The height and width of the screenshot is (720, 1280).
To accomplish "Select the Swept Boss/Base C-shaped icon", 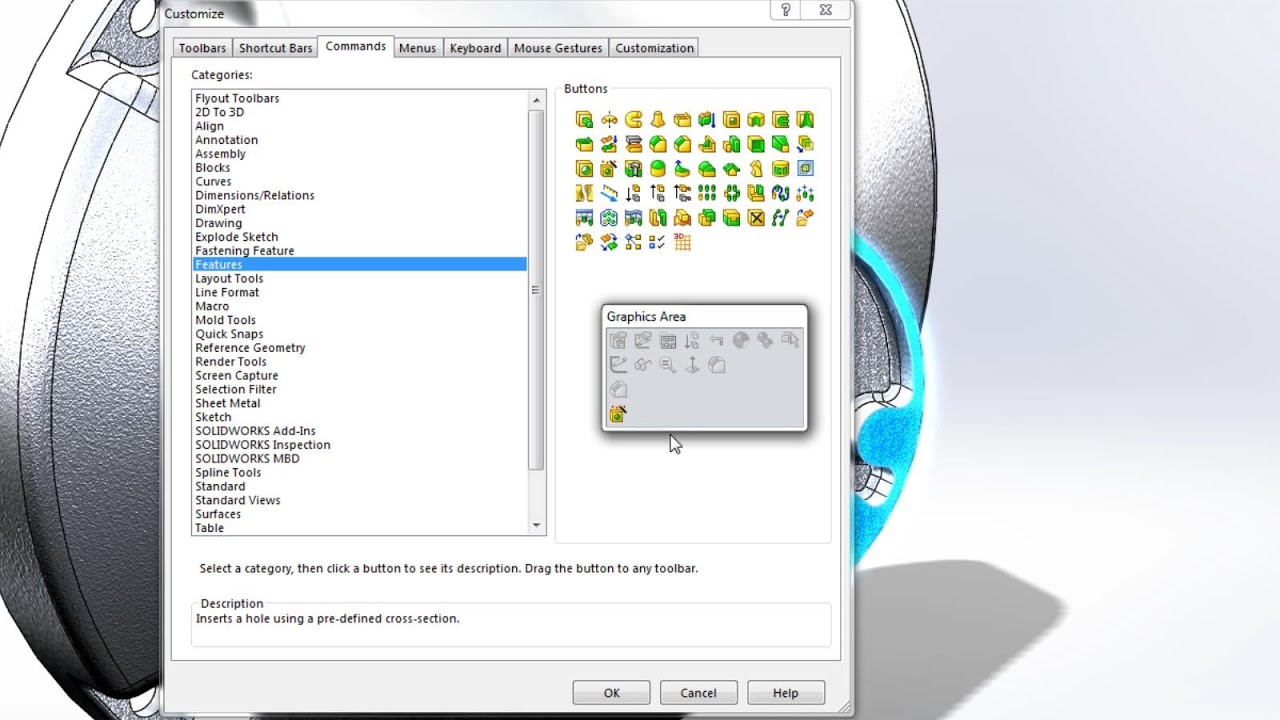I will (633, 120).
